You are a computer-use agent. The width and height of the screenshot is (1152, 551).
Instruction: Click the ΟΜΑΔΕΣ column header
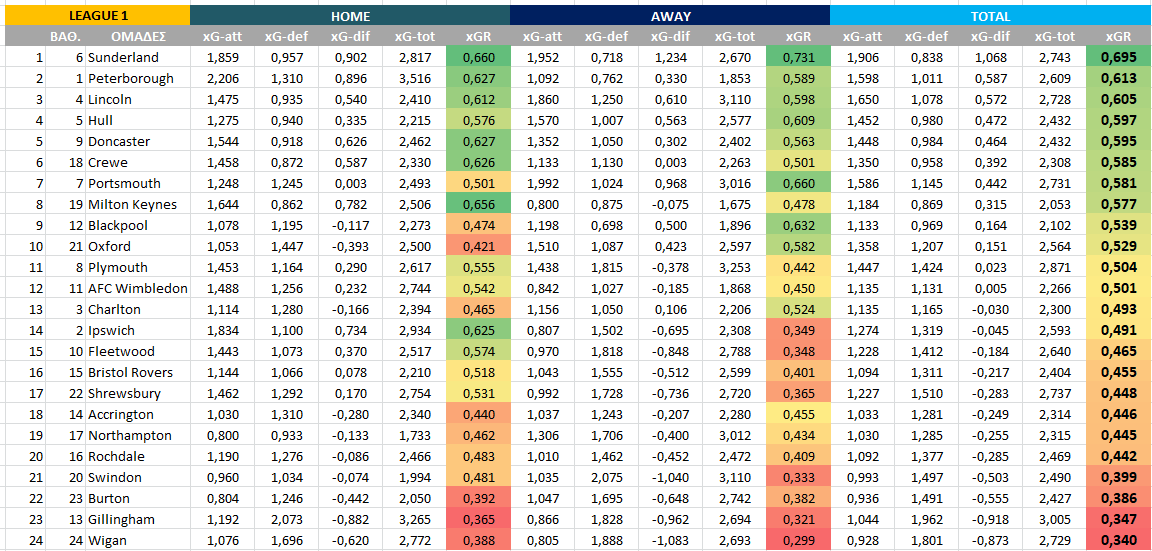138,36
